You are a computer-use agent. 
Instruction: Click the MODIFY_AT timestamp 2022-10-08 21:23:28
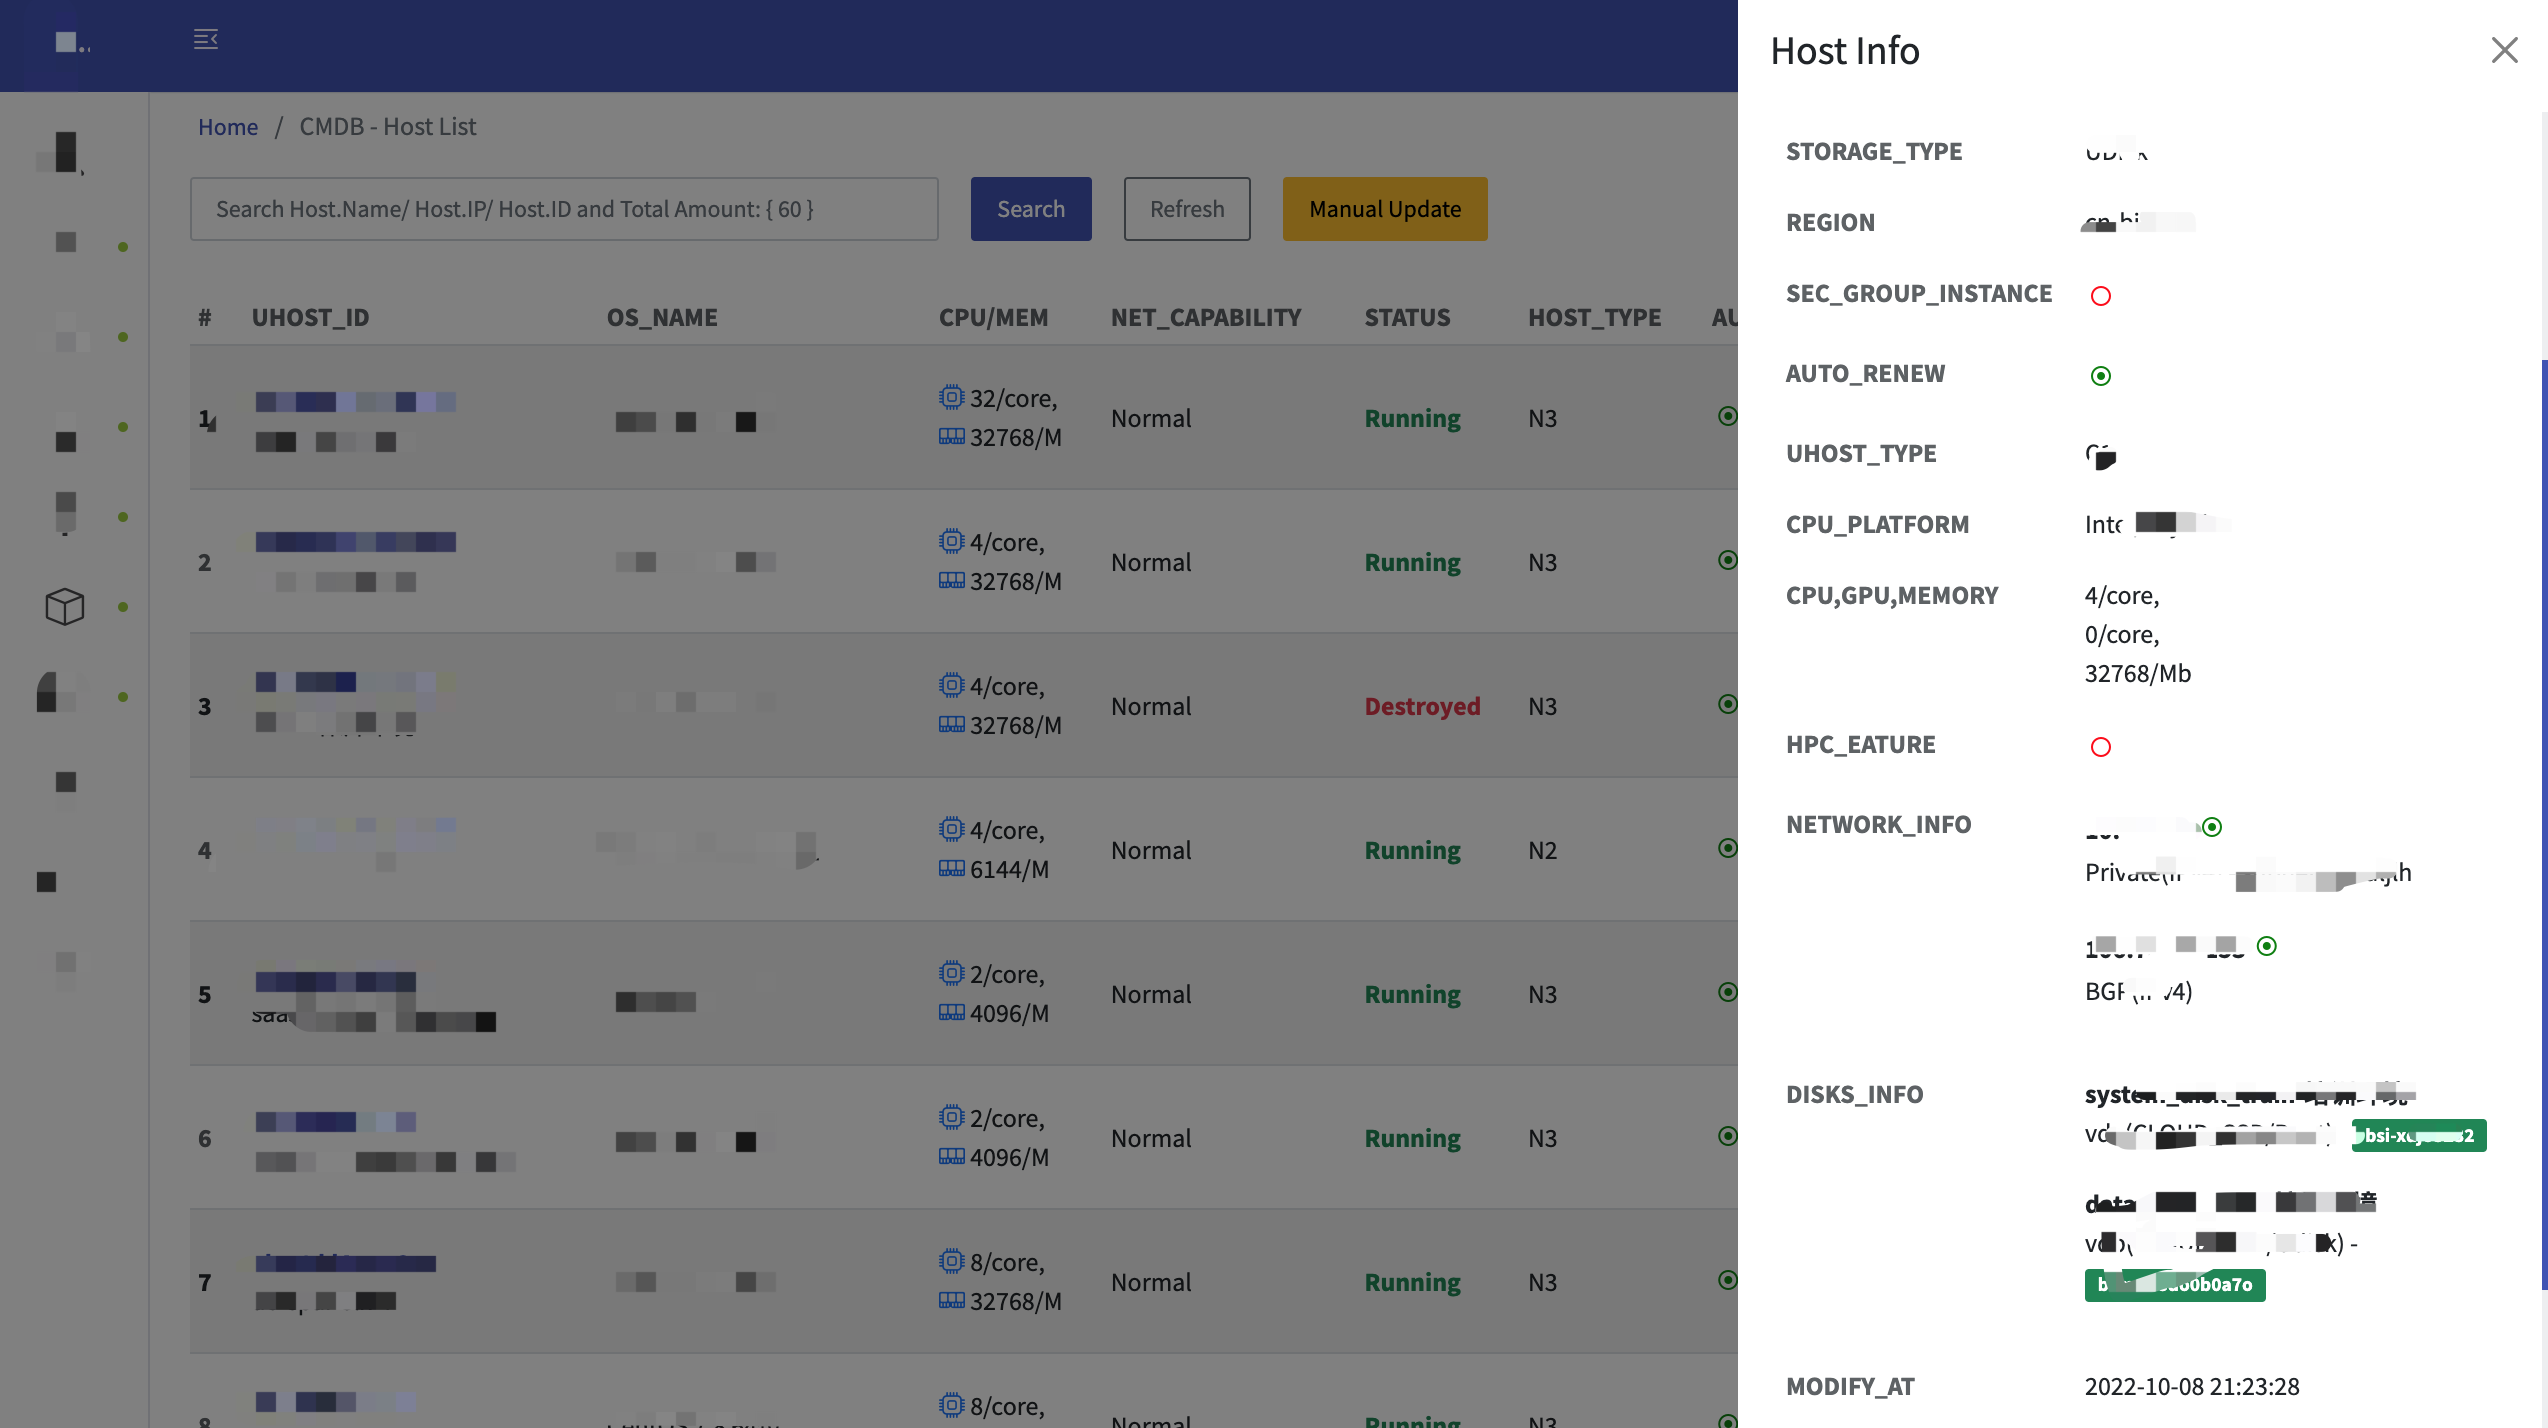click(x=2192, y=1387)
